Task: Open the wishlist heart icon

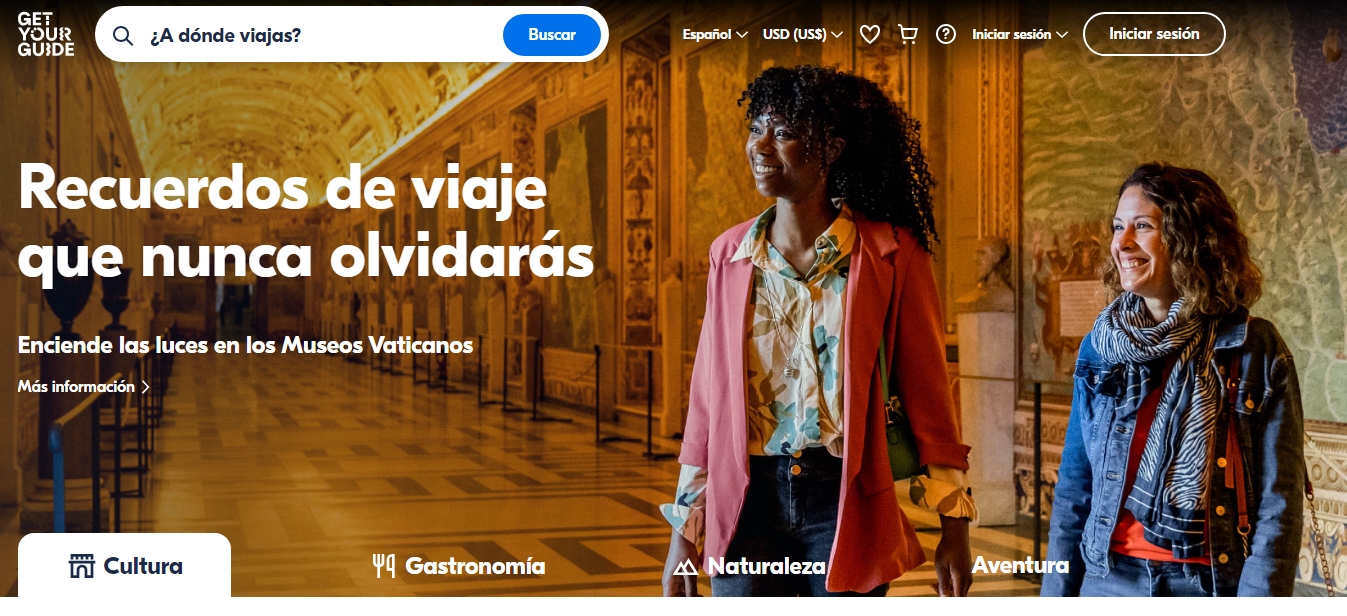Action: pos(870,34)
